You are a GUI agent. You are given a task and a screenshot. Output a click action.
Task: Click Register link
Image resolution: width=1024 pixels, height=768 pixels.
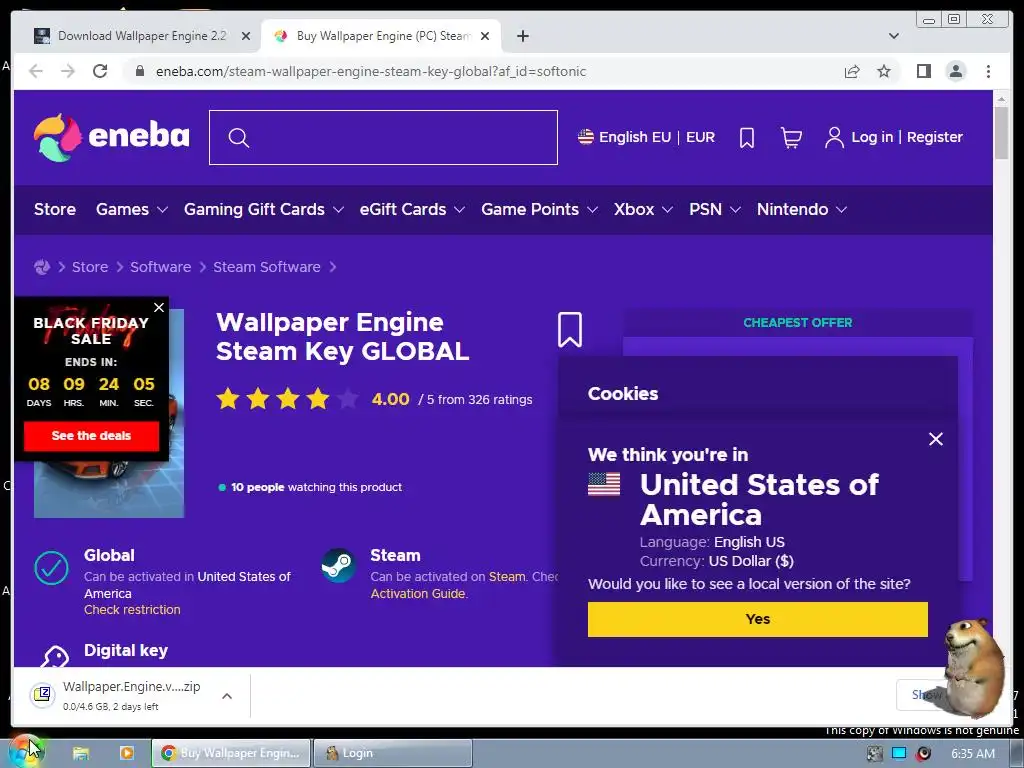coord(935,137)
